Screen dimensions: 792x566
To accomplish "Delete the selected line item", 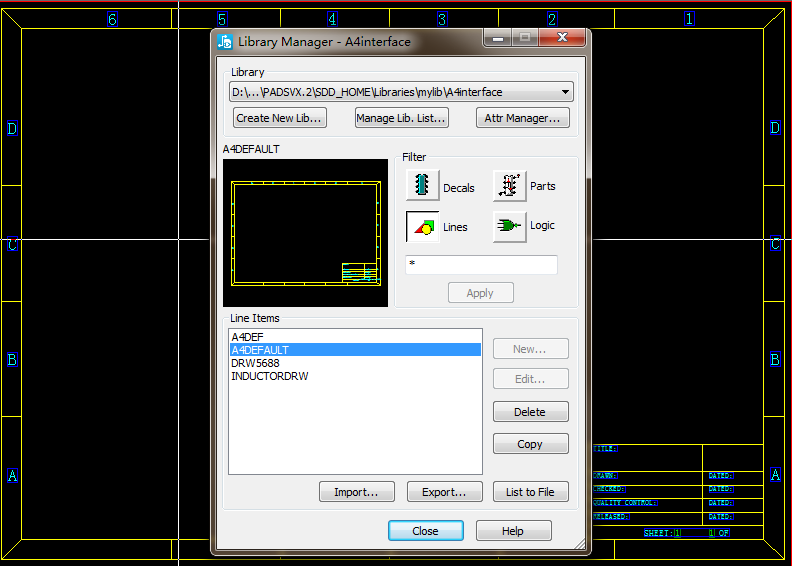I will point(530,411).
